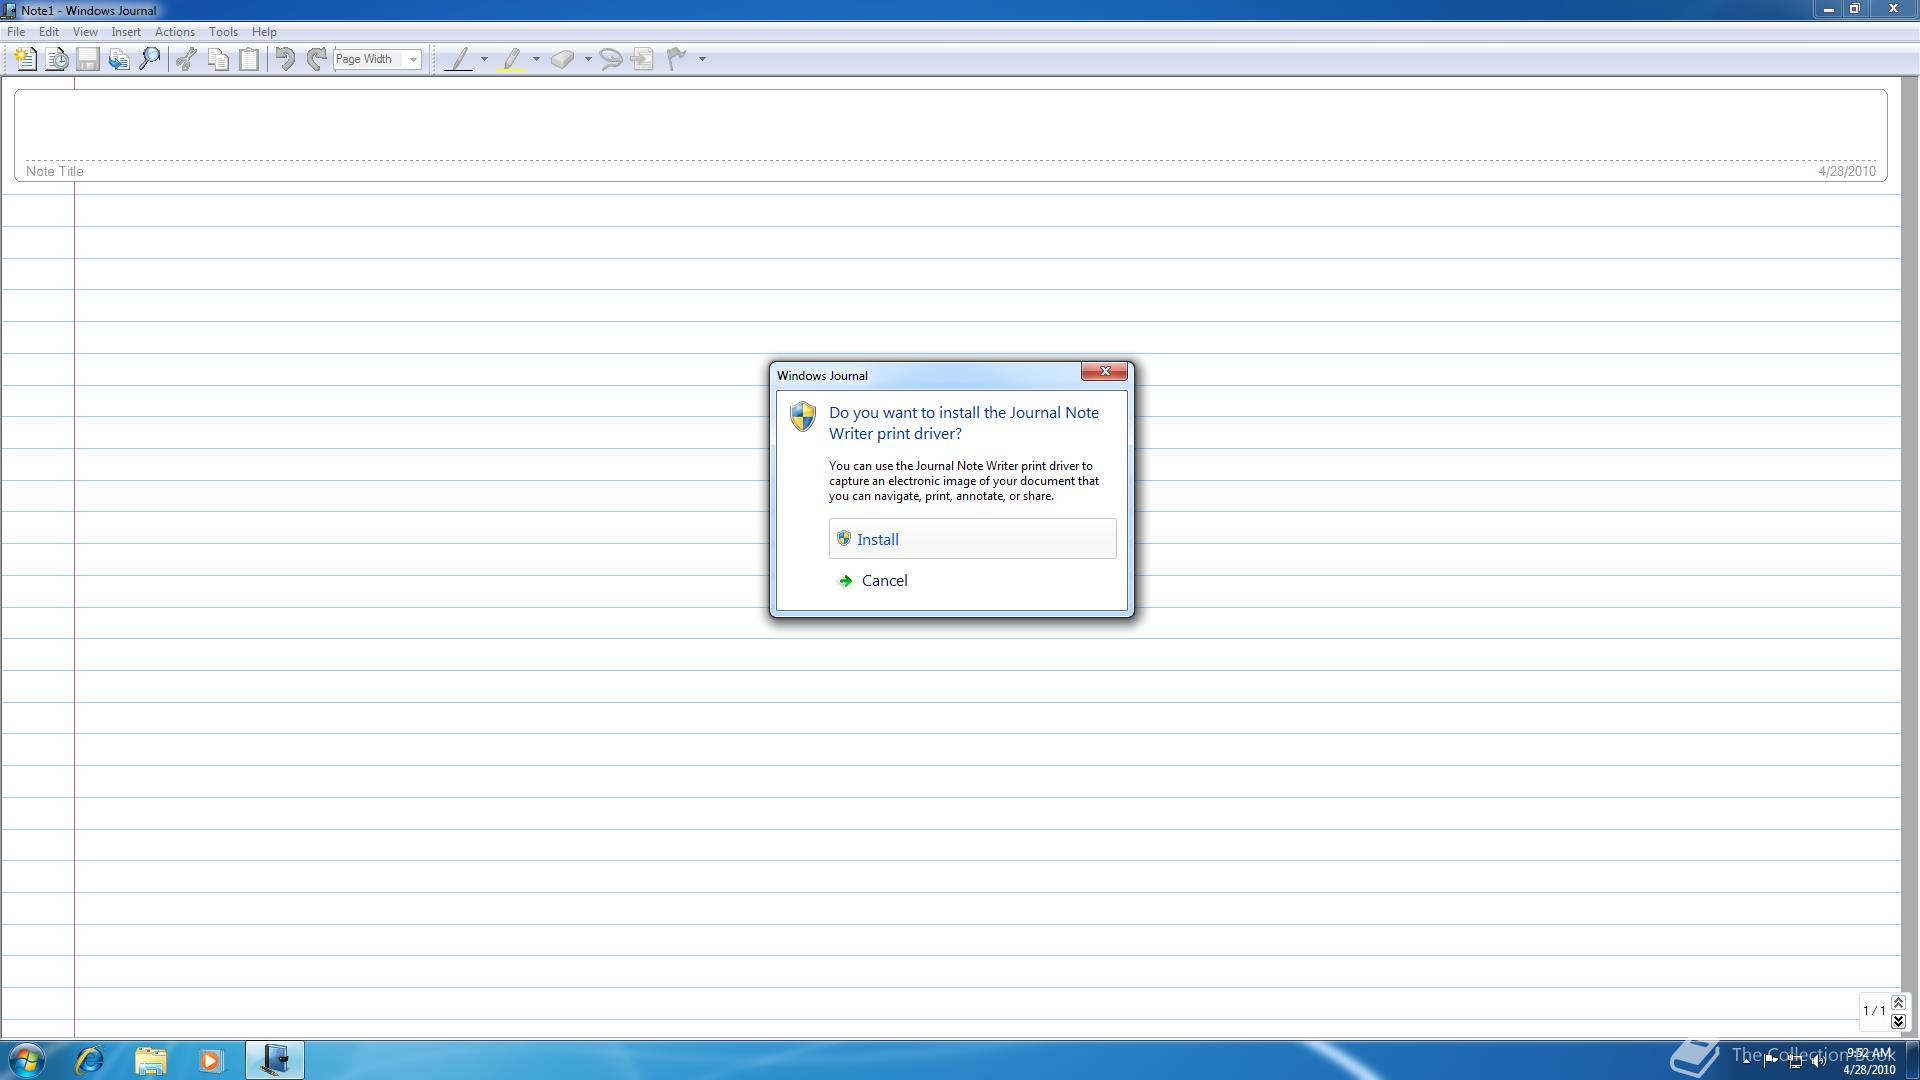Close the Windows Journal dialog with X
Image resolution: width=1920 pixels, height=1080 pixels.
[x=1104, y=371]
